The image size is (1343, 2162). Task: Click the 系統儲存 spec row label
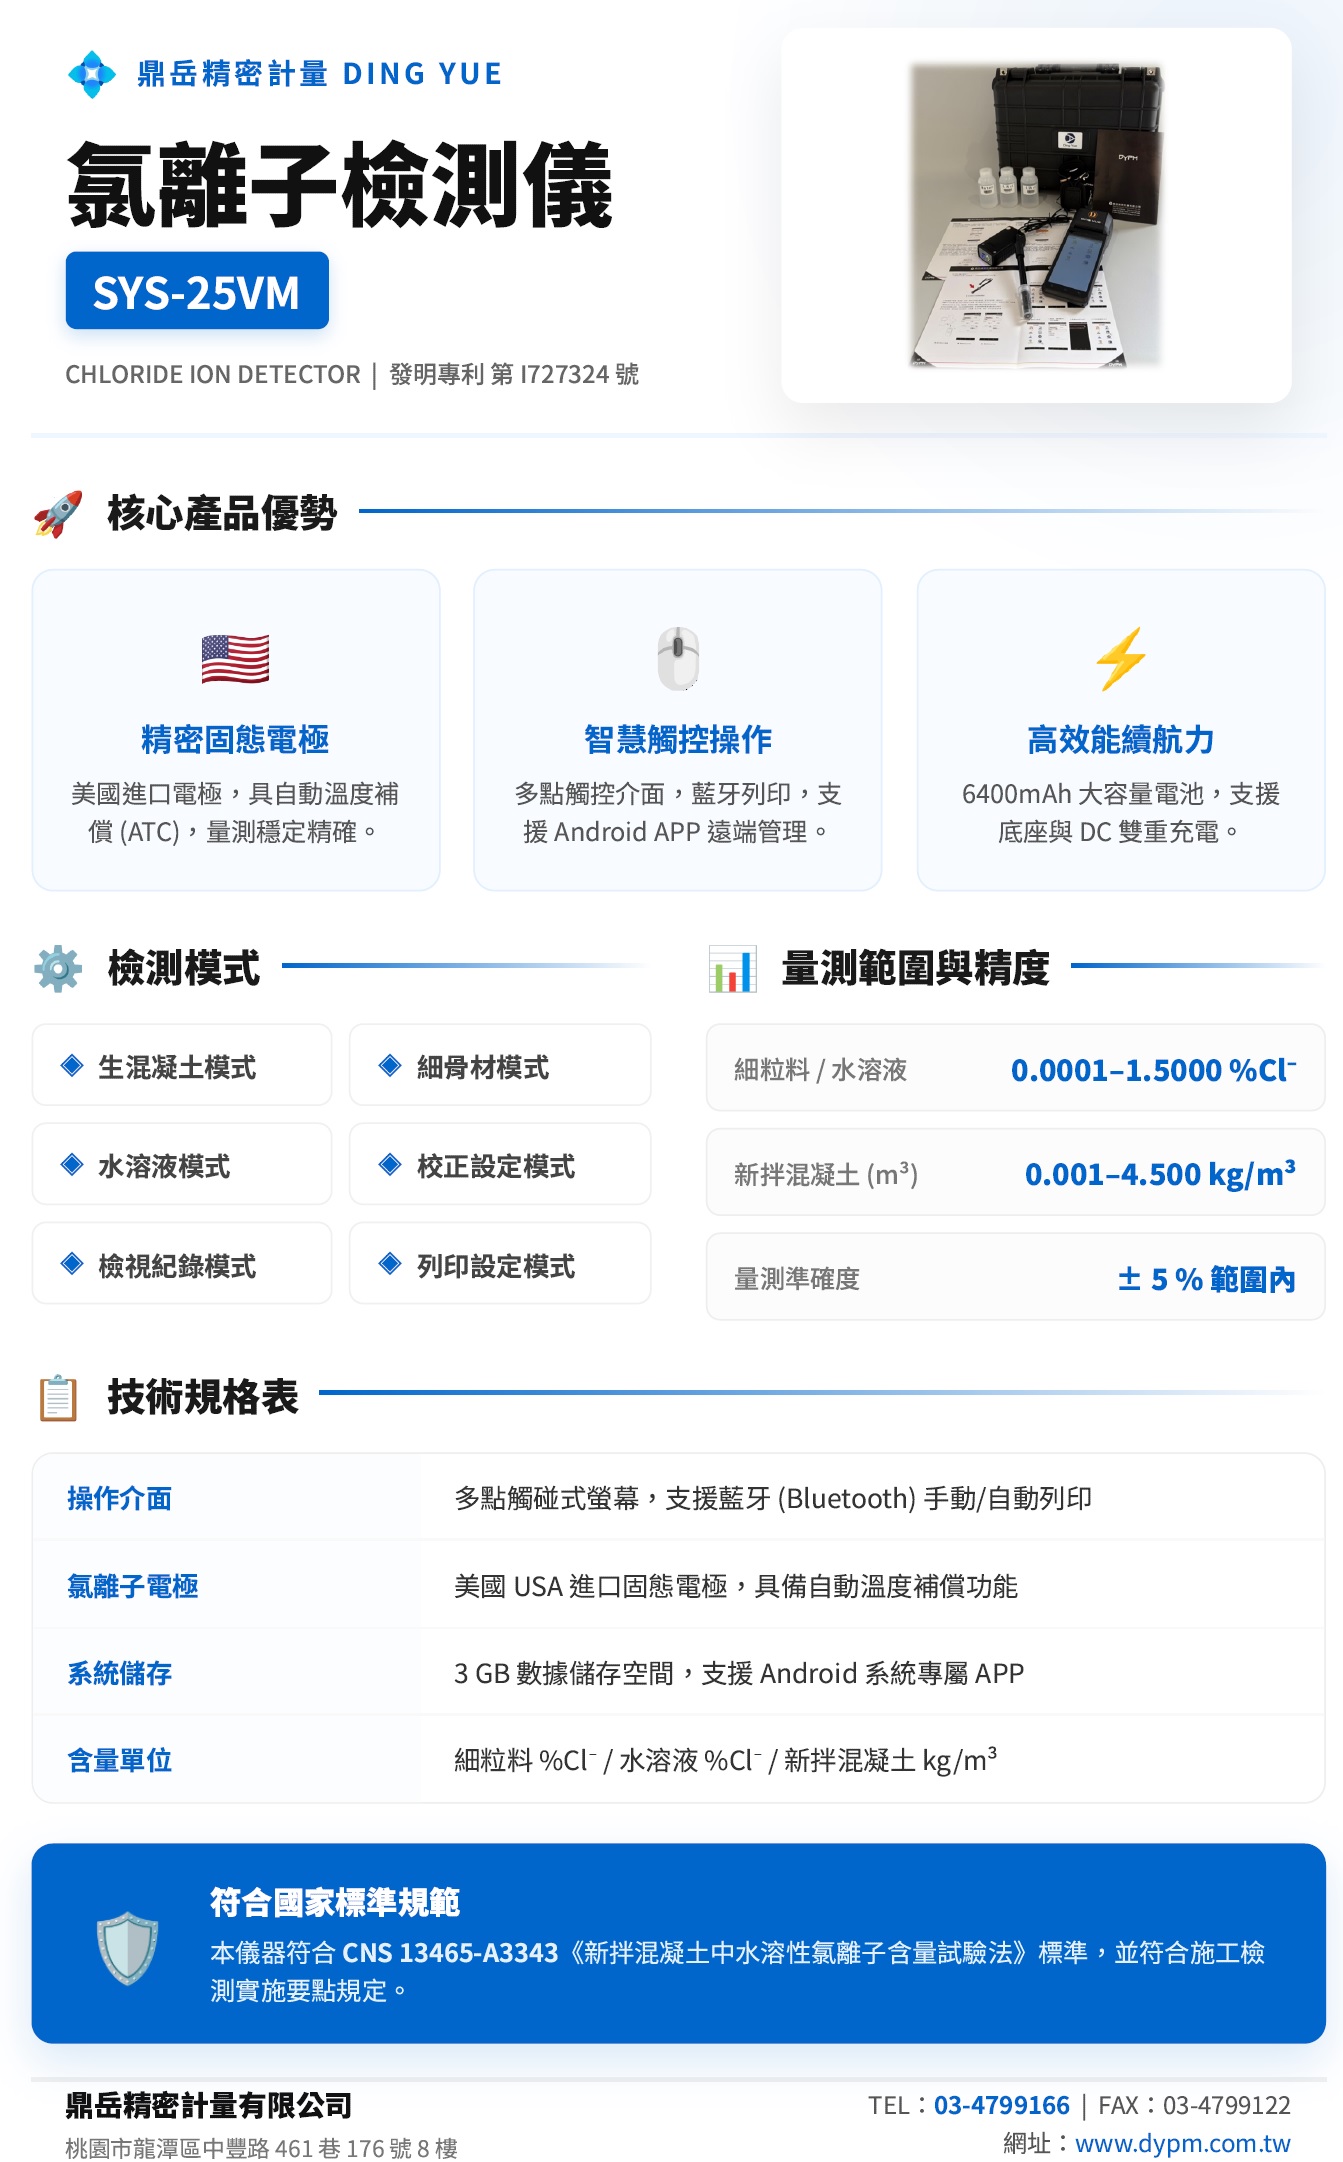click(x=119, y=1673)
